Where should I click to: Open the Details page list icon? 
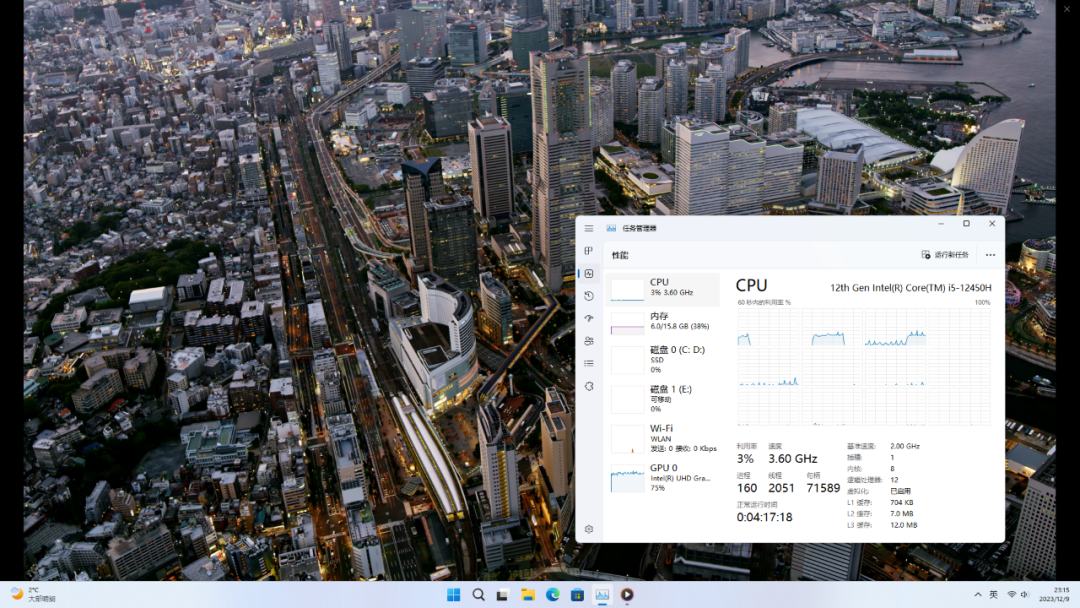click(589, 364)
